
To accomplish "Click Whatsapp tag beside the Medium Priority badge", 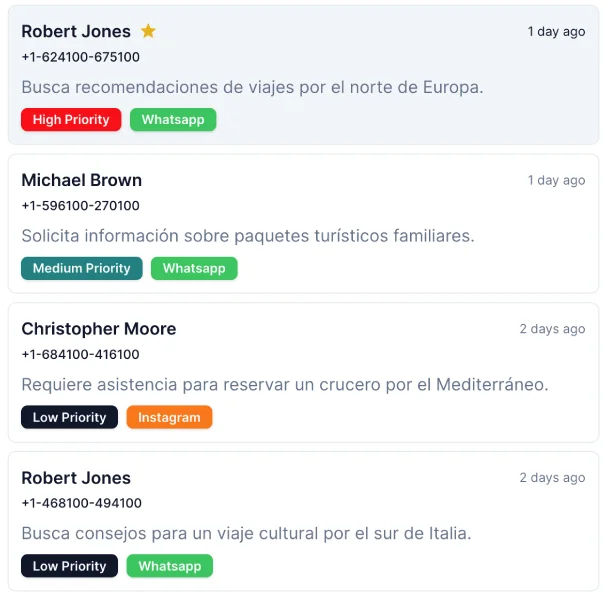I will tap(194, 268).
